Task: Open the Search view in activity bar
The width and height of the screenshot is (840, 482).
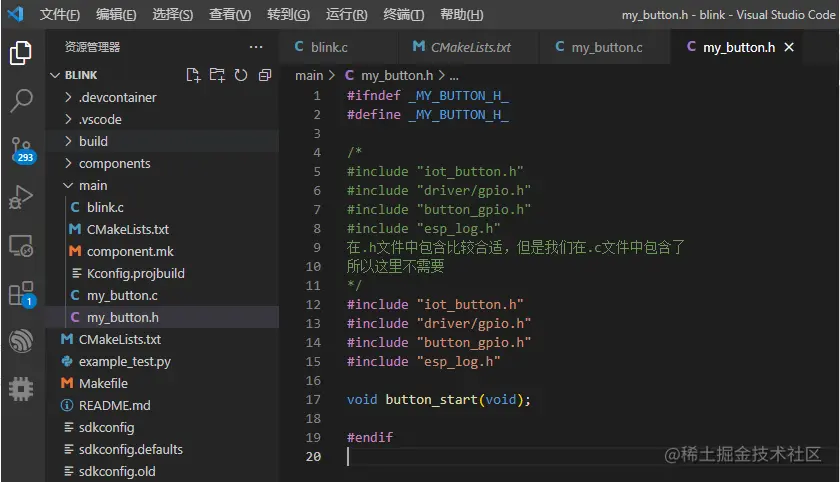Action: pyautogui.click(x=21, y=100)
